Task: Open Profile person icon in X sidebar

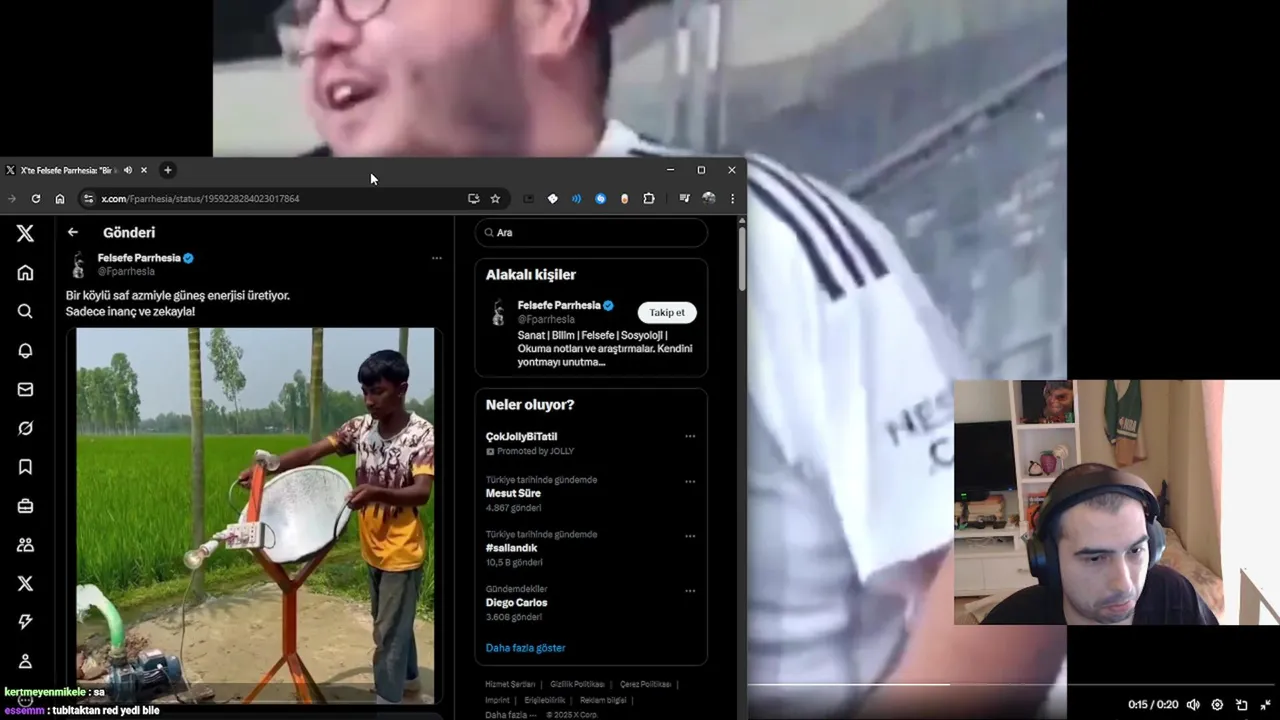Action: click(x=25, y=661)
